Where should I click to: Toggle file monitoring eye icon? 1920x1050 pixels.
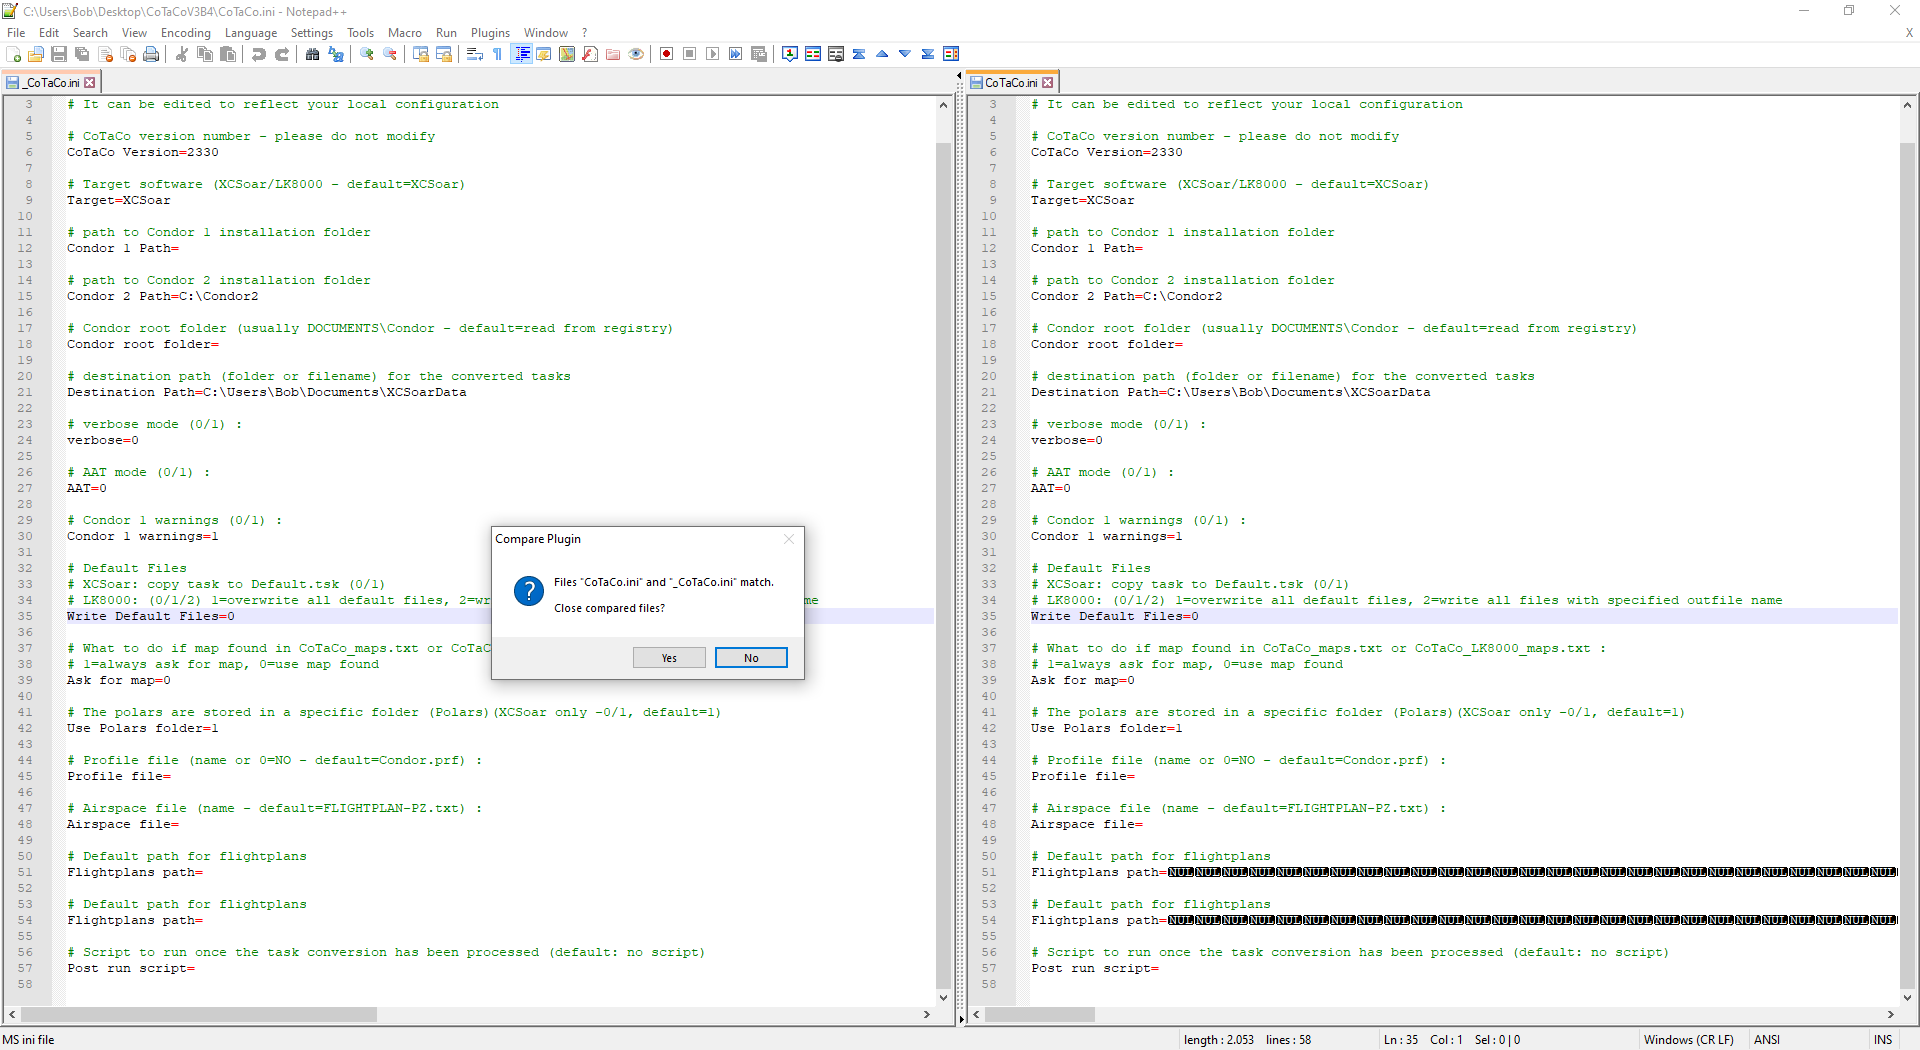point(636,54)
